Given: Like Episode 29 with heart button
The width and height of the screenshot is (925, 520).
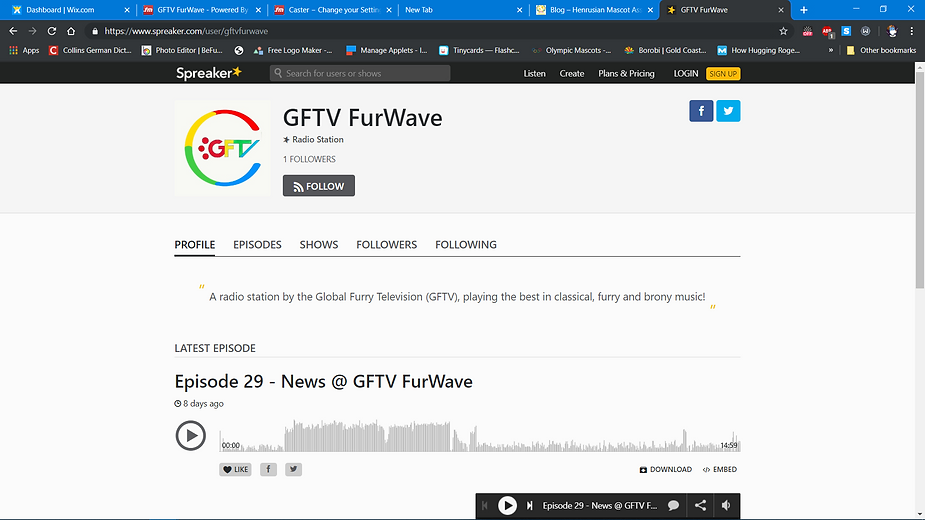Looking at the screenshot, I should coord(235,469).
